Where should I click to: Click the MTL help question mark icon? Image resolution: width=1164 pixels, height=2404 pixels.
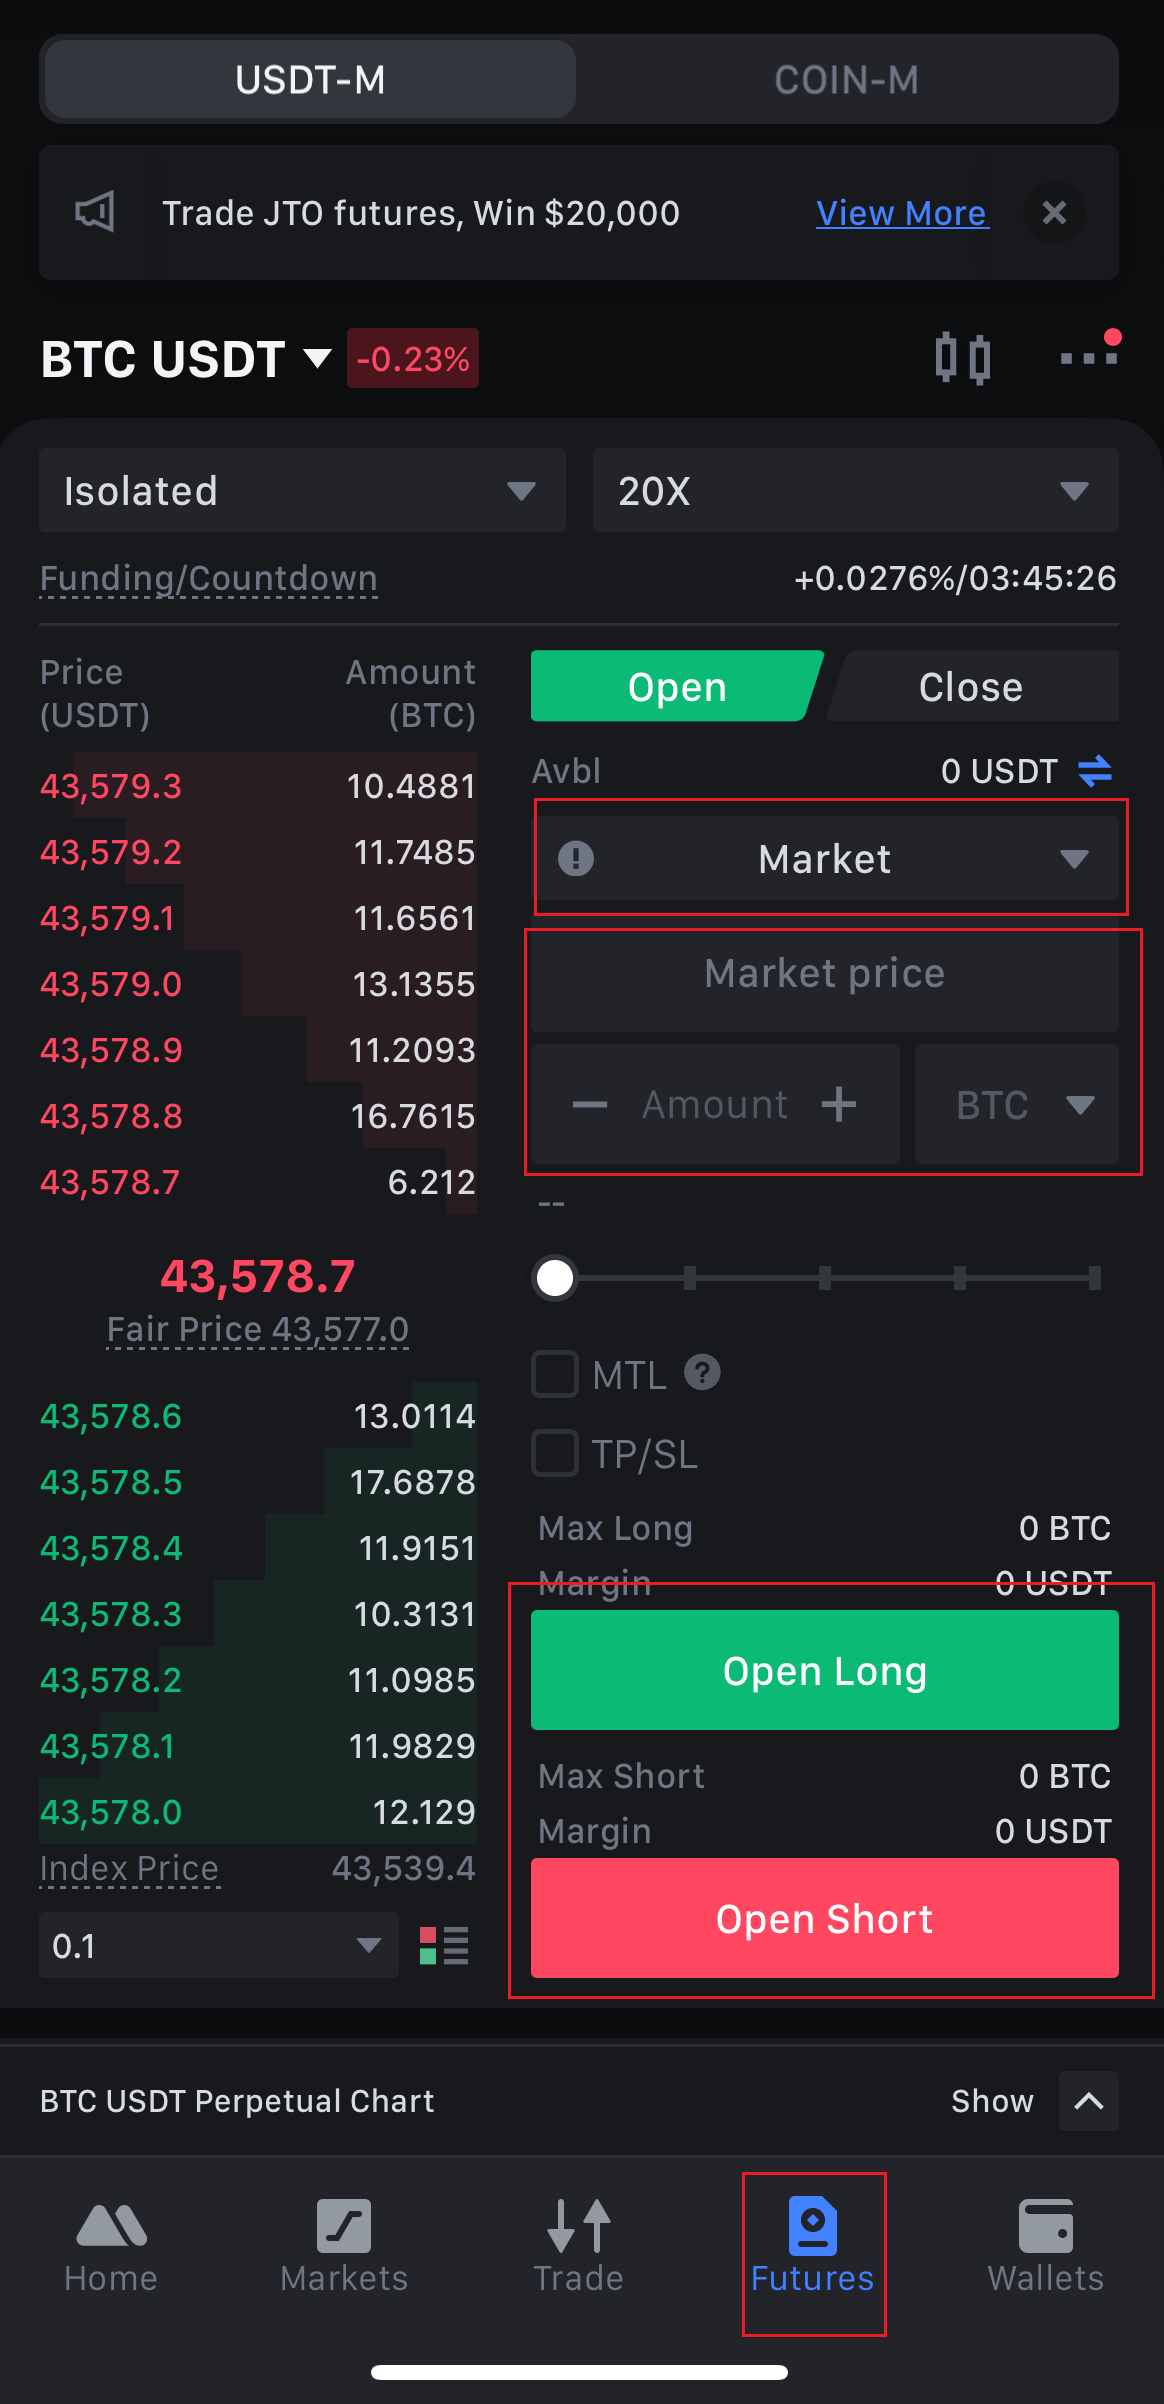(702, 1373)
